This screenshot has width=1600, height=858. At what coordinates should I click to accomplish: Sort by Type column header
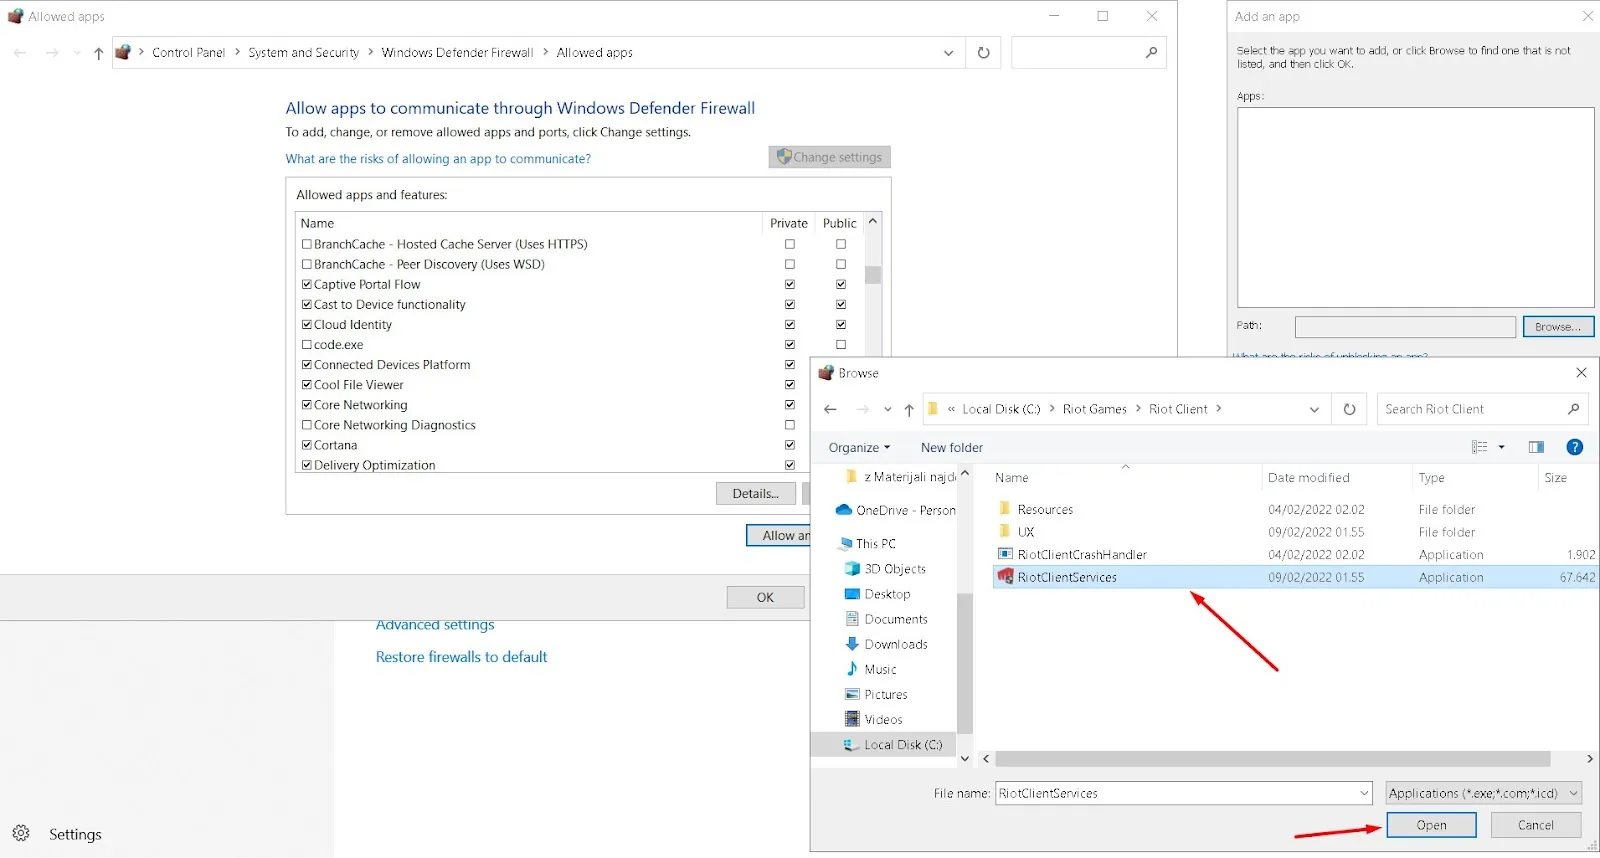(x=1431, y=478)
